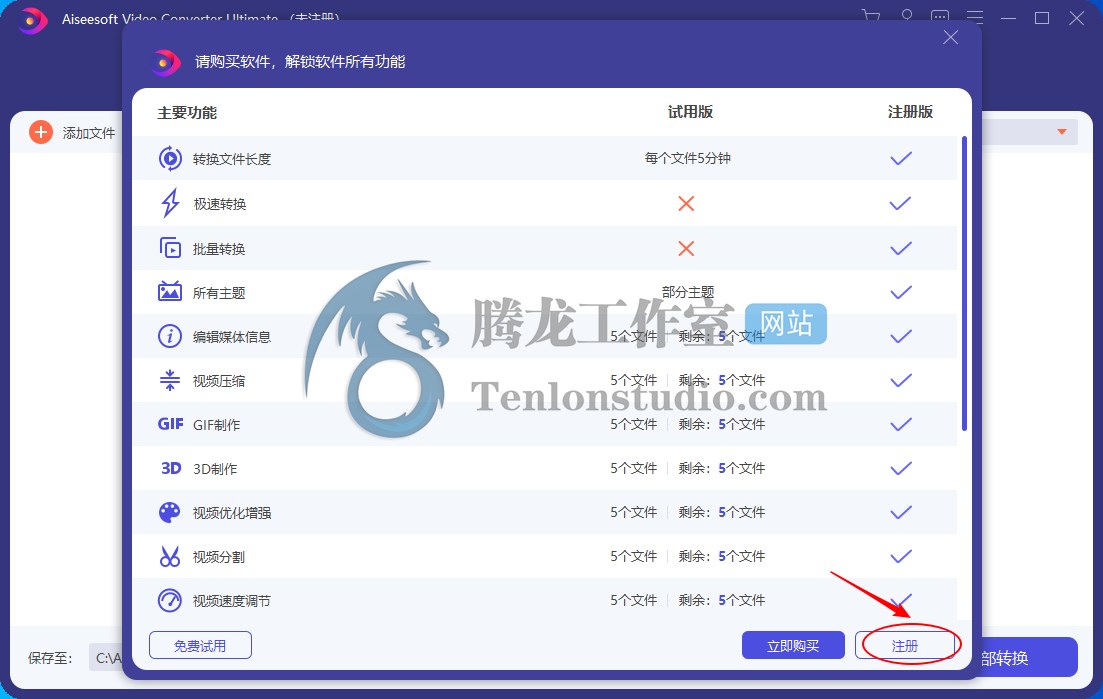The width and height of the screenshot is (1103, 699).
Task: Open the shopping cart icon in title bar
Action: tap(871, 17)
